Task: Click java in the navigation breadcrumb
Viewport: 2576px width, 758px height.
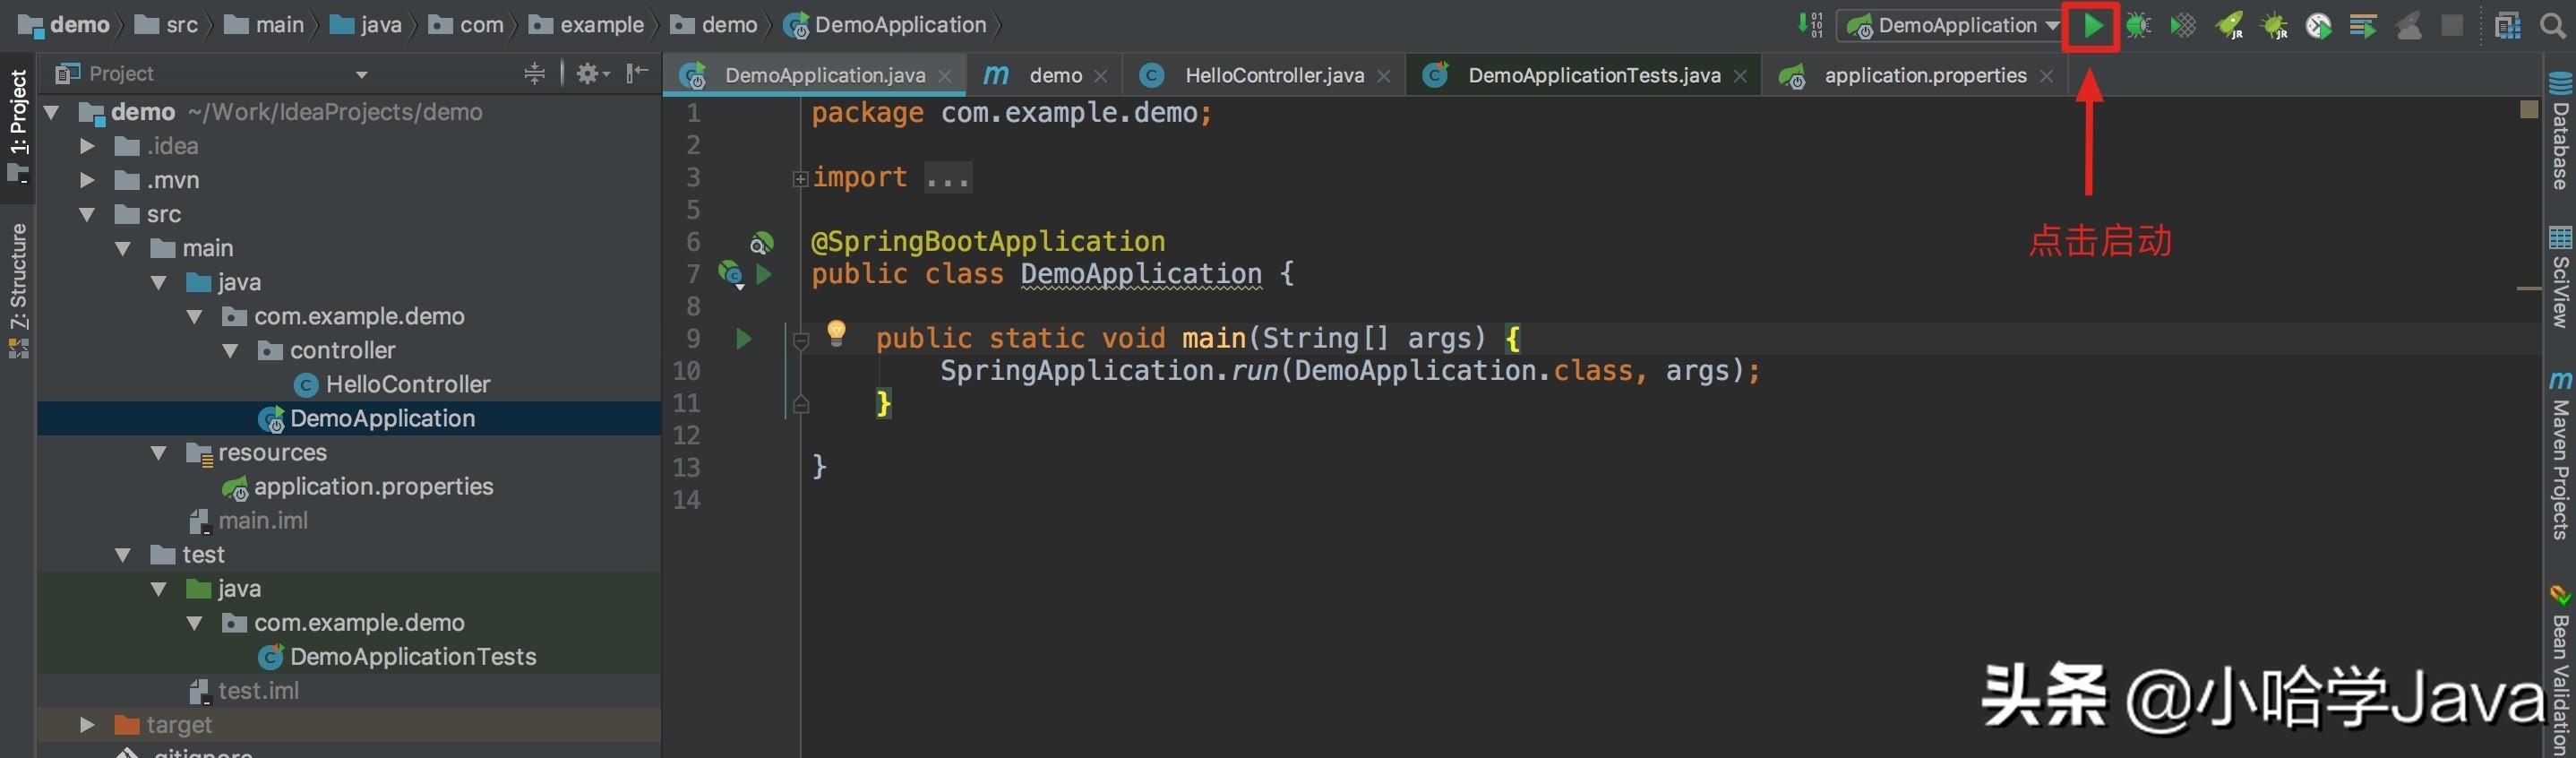Action: tap(366, 25)
